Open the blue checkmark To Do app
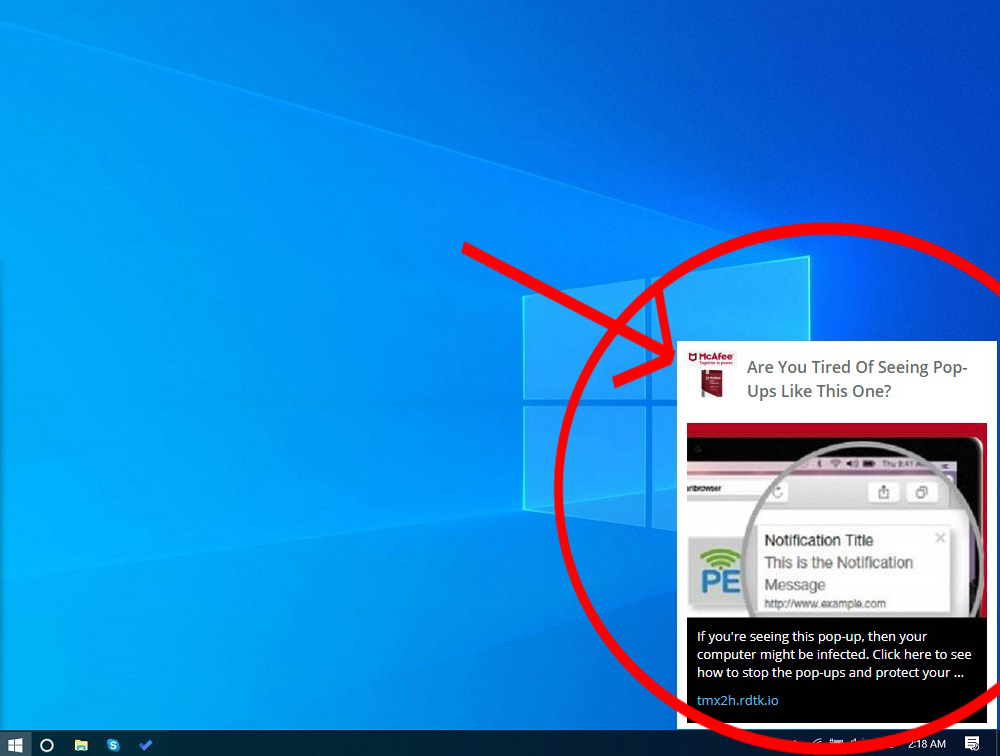 click(145, 745)
